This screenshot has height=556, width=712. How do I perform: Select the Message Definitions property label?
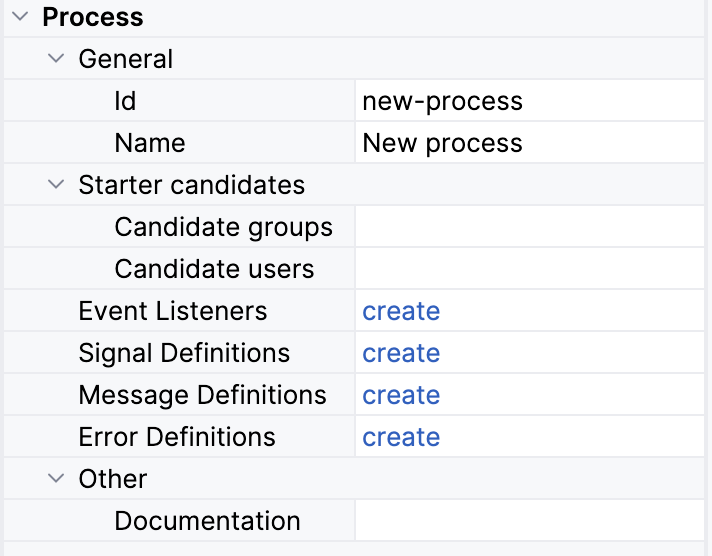coord(202,395)
